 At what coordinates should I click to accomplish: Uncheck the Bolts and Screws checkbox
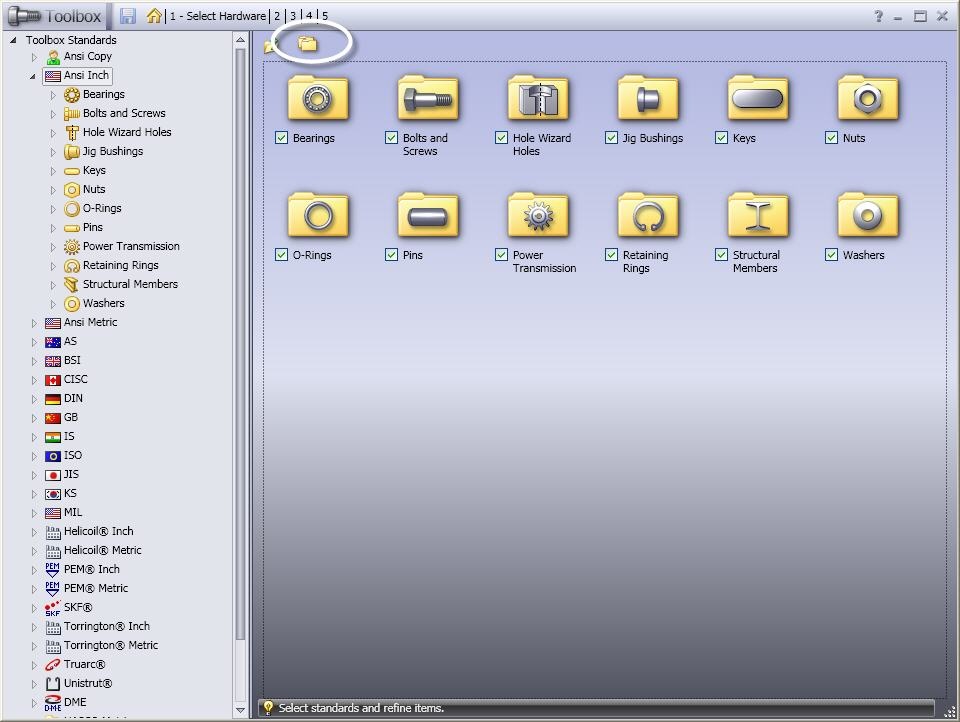click(x=391, y=138)
